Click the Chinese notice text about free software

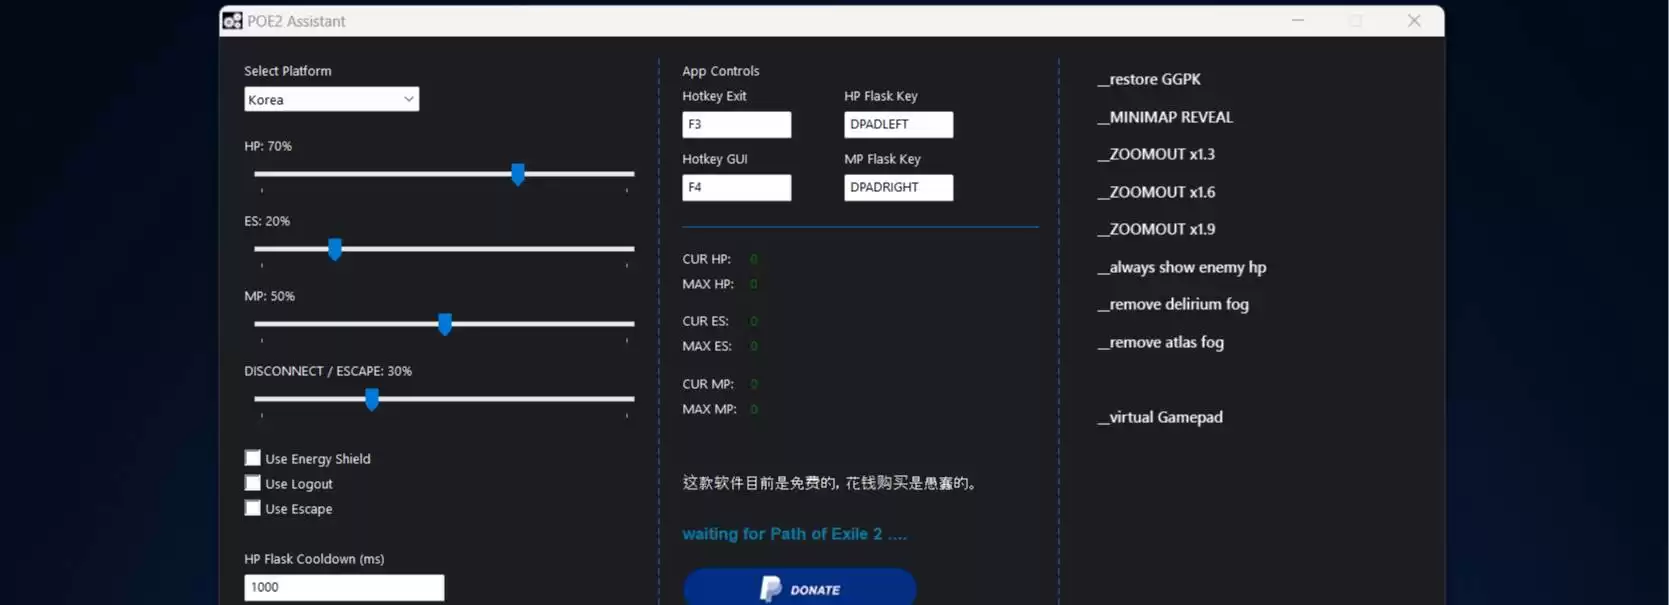(830, 483)
